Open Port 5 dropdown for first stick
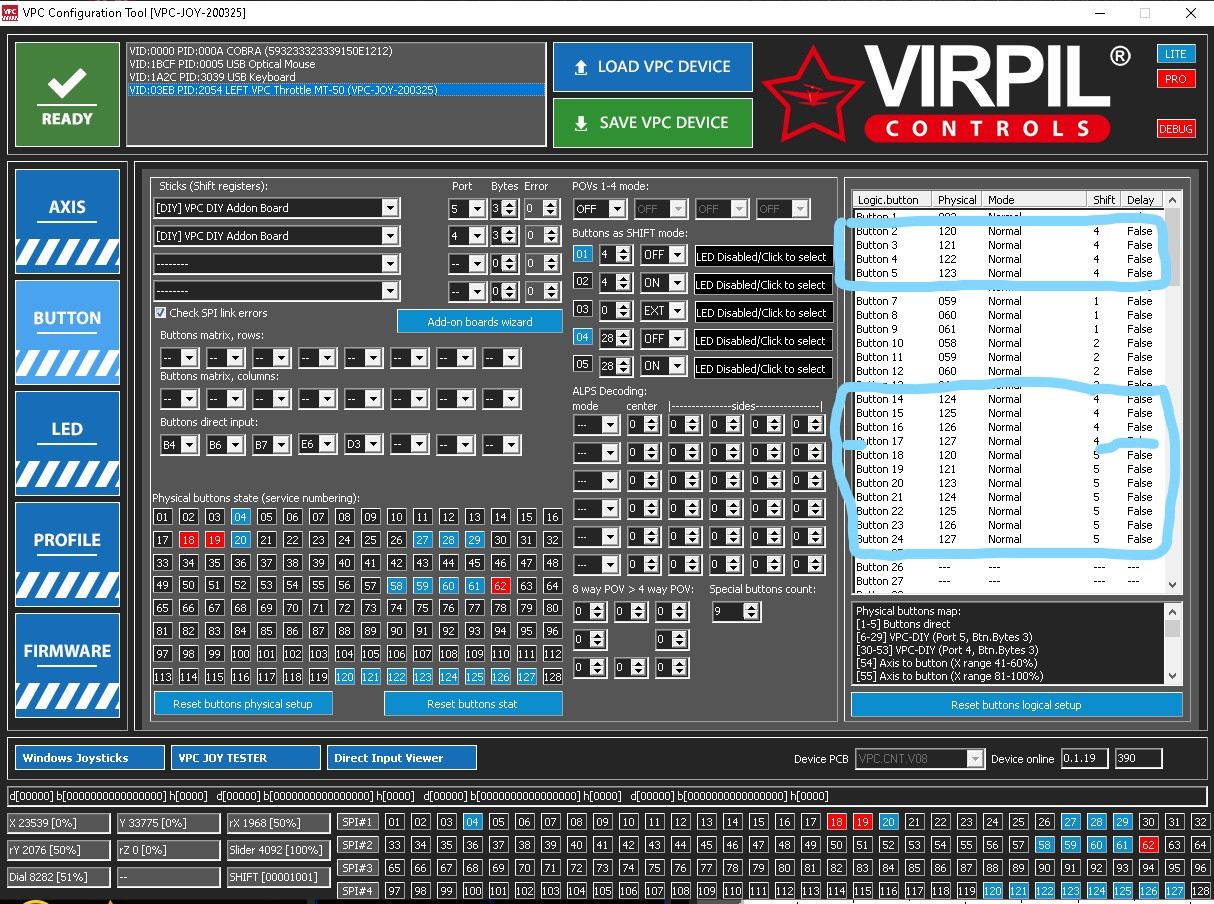Viewport: 1214px width, 904px height. pos(475,208)
